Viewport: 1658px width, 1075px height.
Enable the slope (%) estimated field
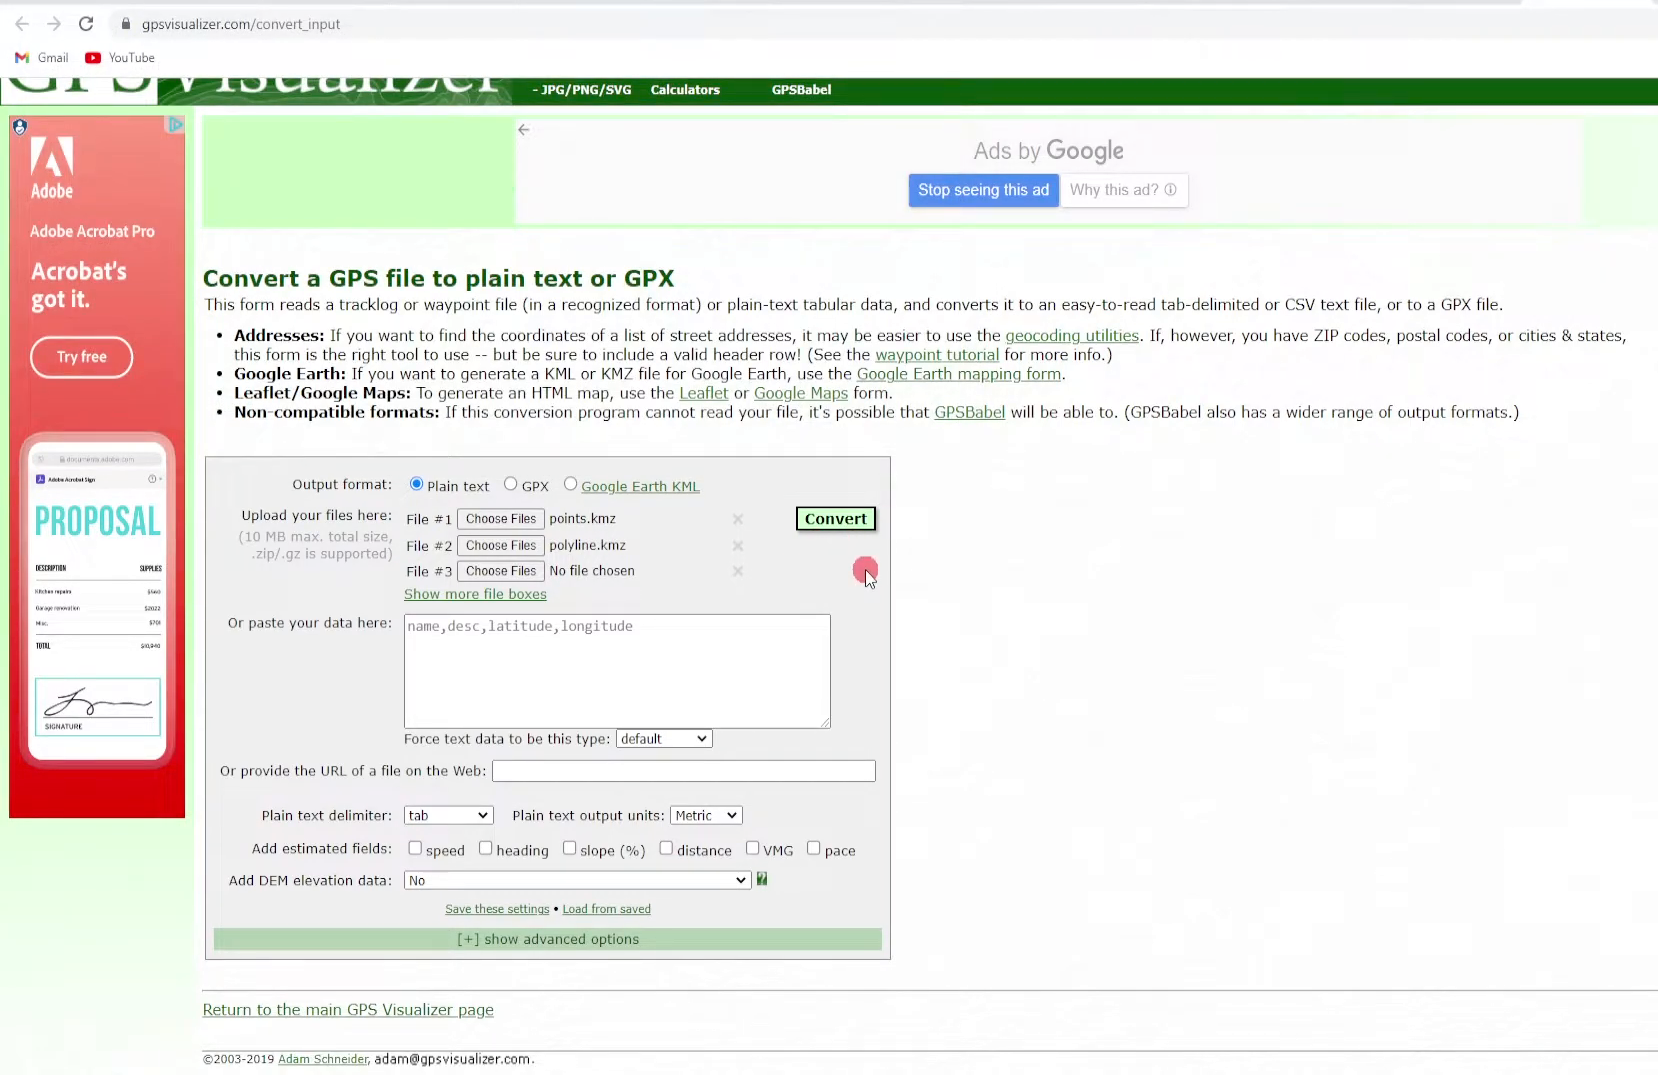click(x=570, y=848)
